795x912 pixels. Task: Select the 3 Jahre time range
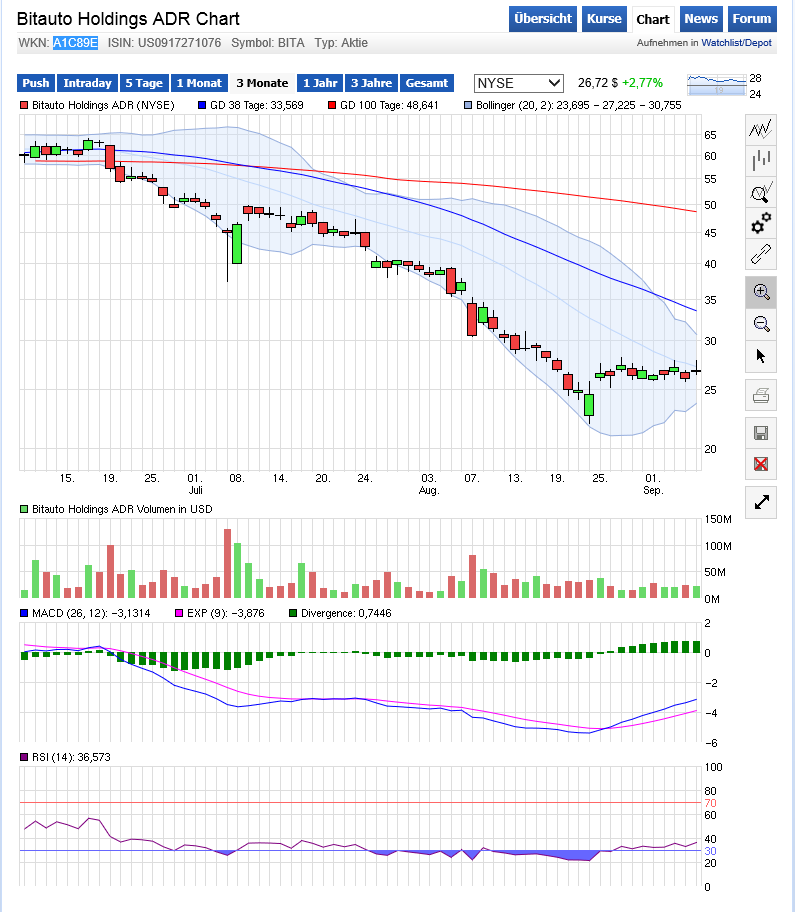[x=371, y=83]
